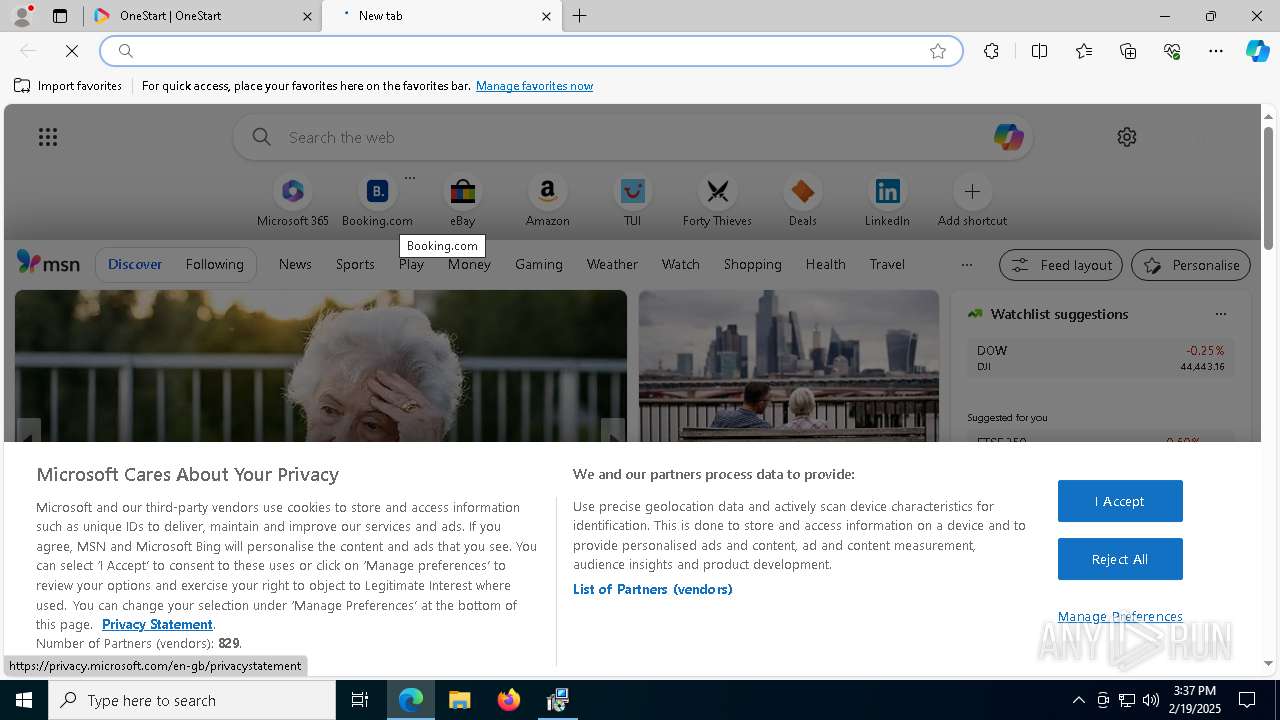Open List of Partners (vendors) link

click(x=653, y=589)
